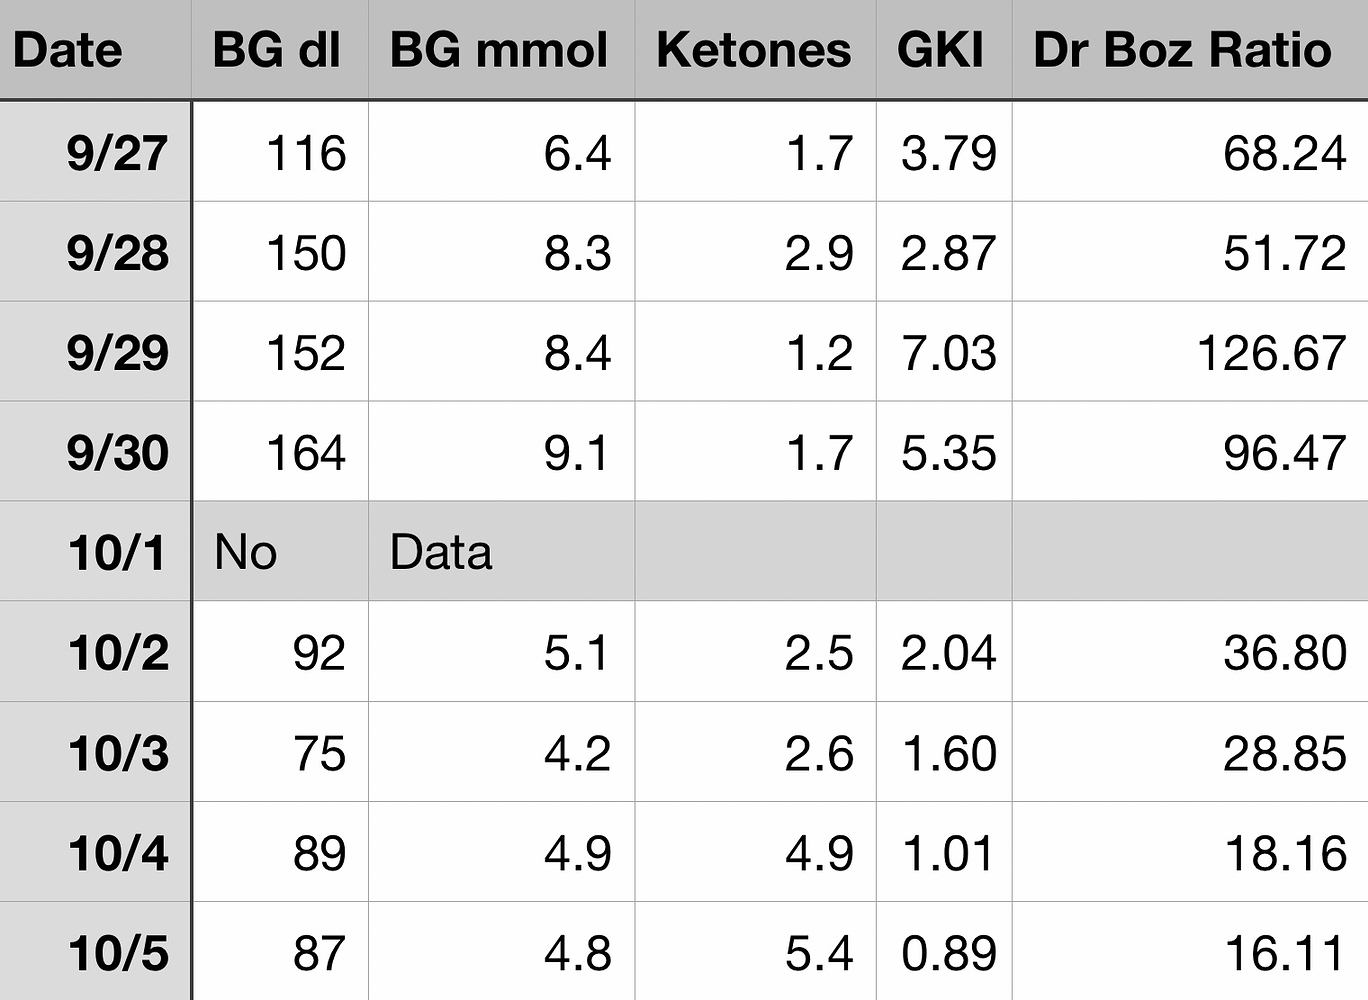The height and width of the screenshot is (1000, 1368).
Task: Click the Ketones cell showing 5.4
Action: pos(756,952)
